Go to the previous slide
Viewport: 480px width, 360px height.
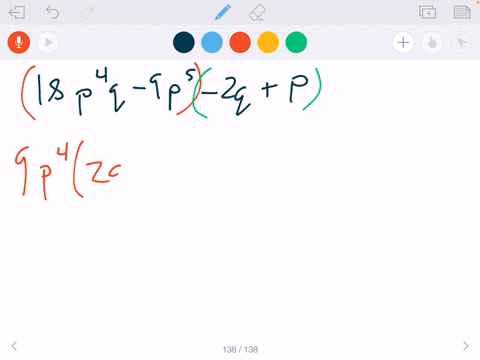click(14, 346)
